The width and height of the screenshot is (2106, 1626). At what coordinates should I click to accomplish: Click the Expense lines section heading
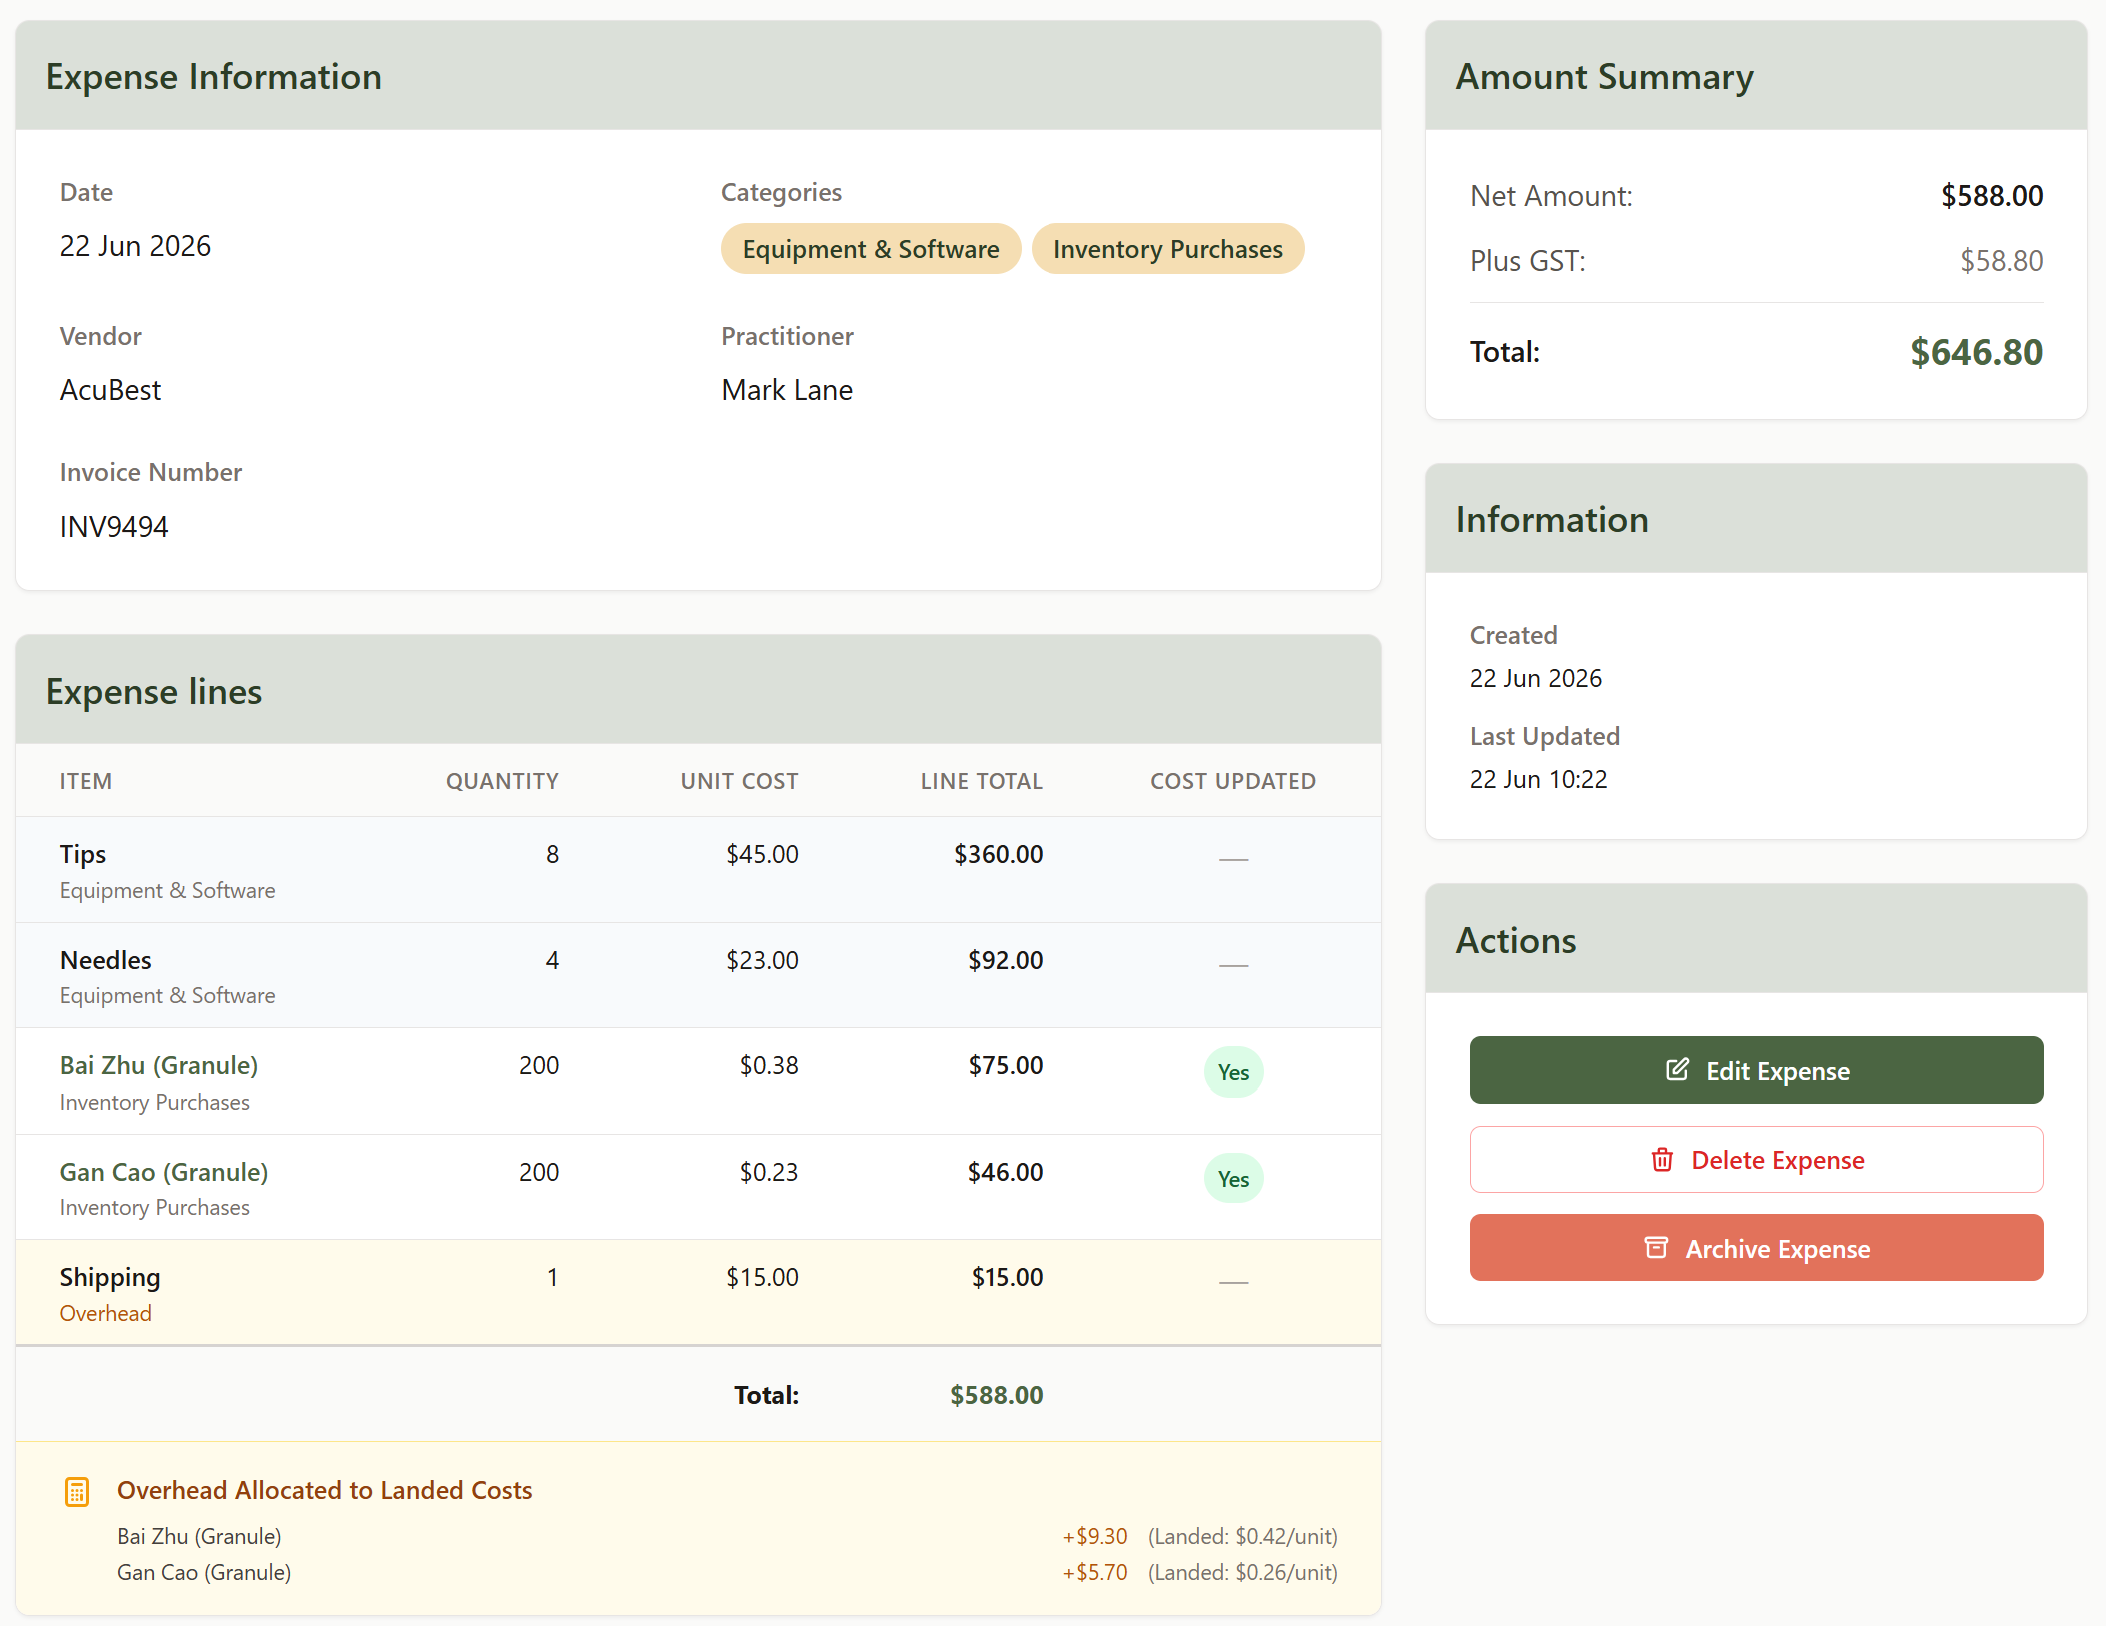click(x=154, y=692)
